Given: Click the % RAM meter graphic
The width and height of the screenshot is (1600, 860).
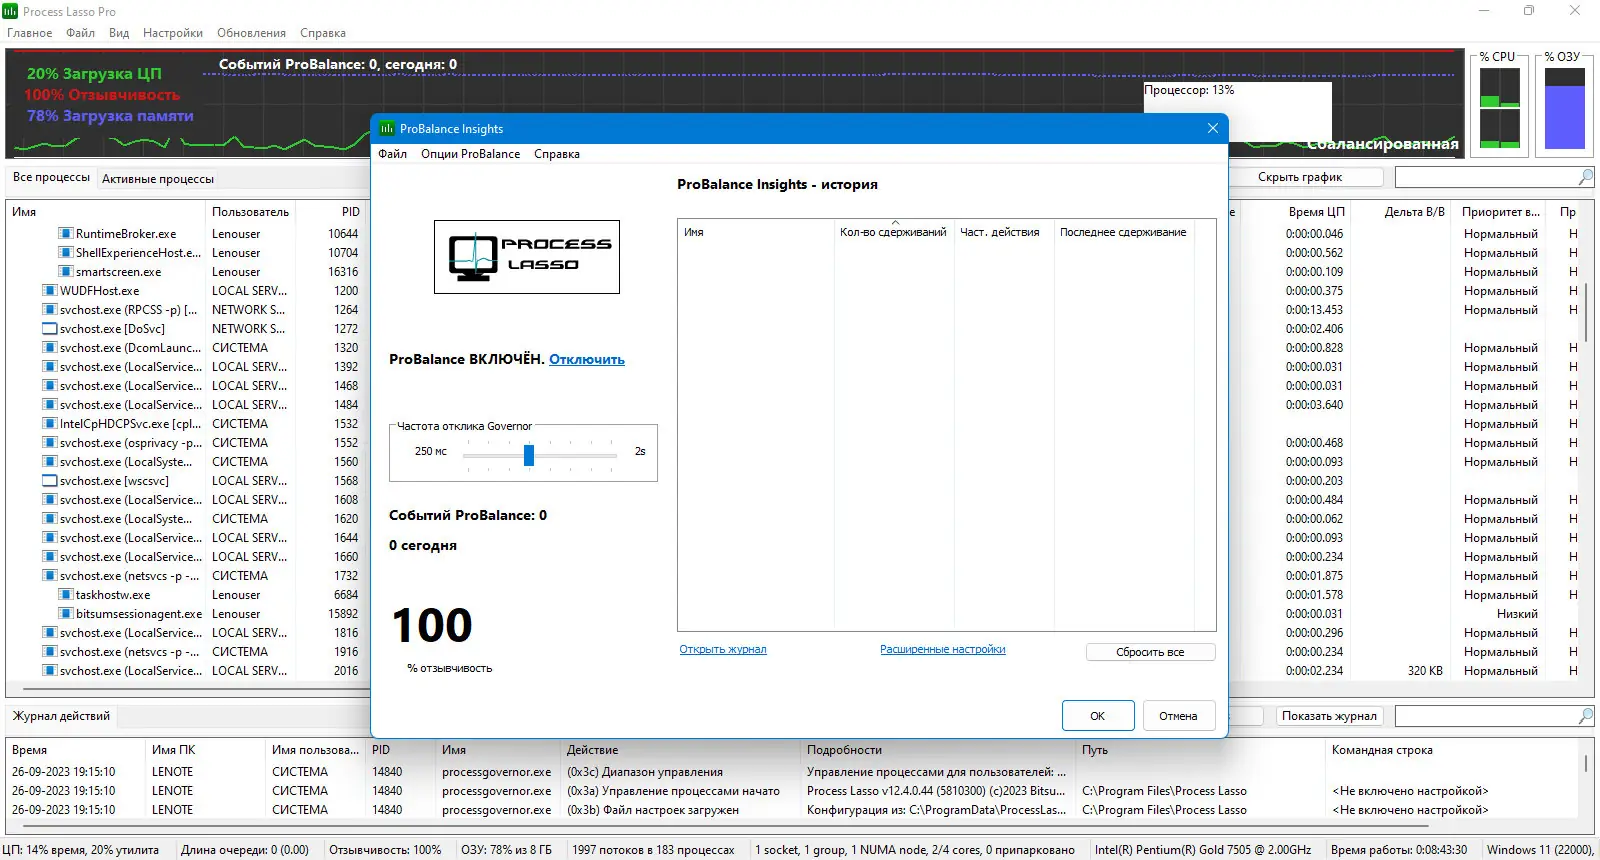Looking at the screenshot, I should 1565,107.
